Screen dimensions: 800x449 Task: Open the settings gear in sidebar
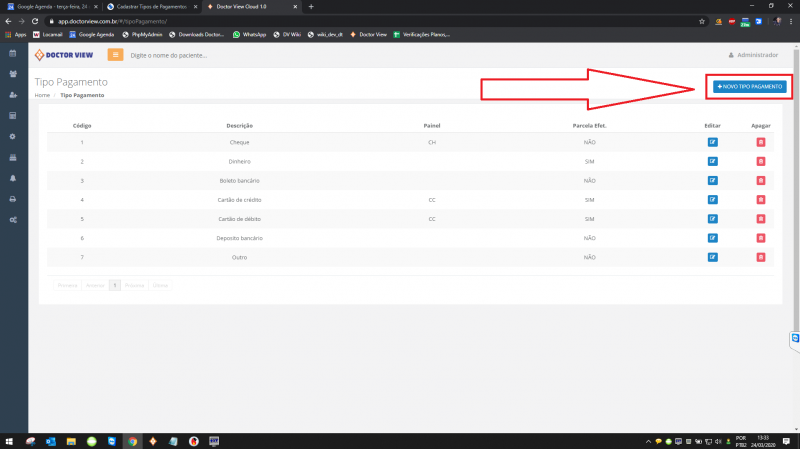click(13, 136)
